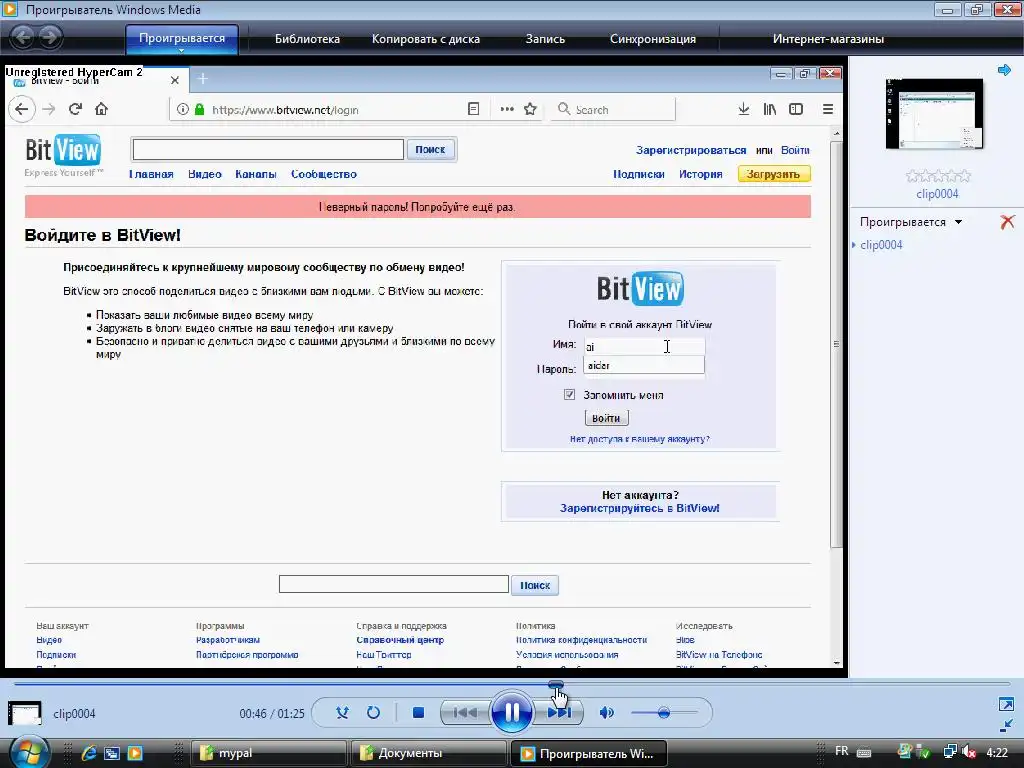The width and height of the screenshot is (1024, 768).
Task: Pause playback with the round center button
Action: click(x=511, y=712)
